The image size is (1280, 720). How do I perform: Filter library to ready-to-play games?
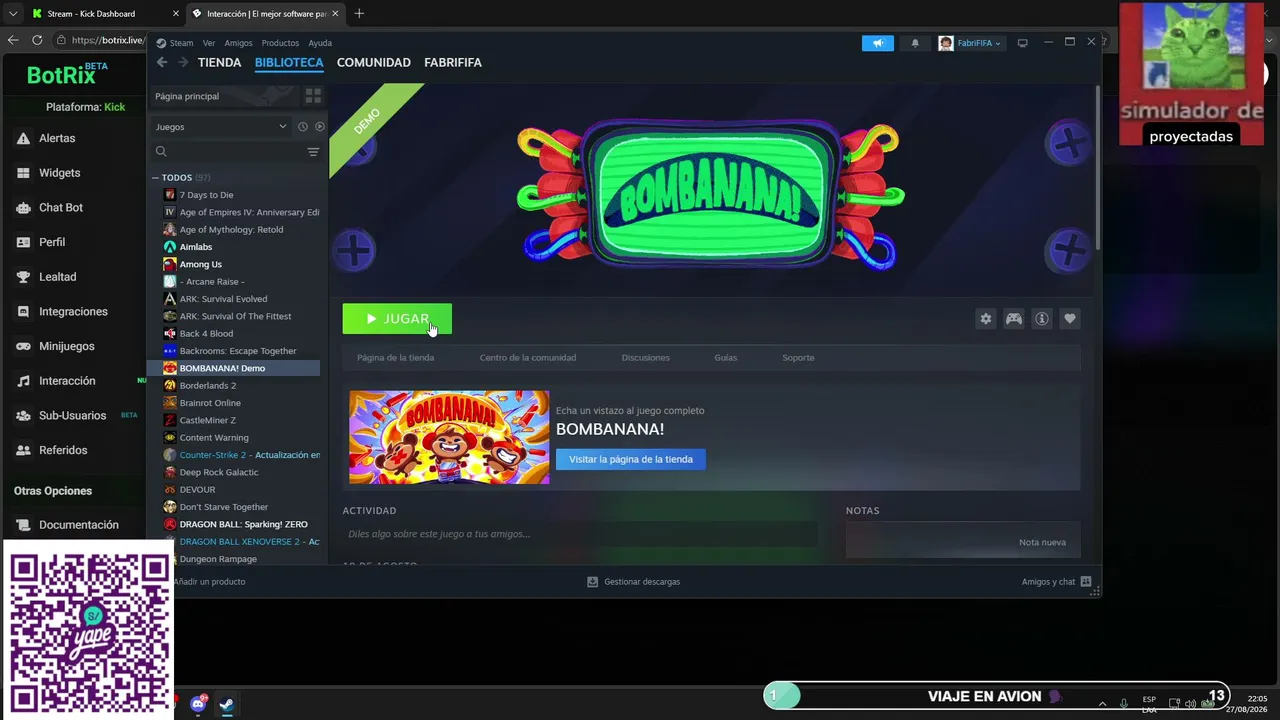pyautogui.click(x=320, y=127)
